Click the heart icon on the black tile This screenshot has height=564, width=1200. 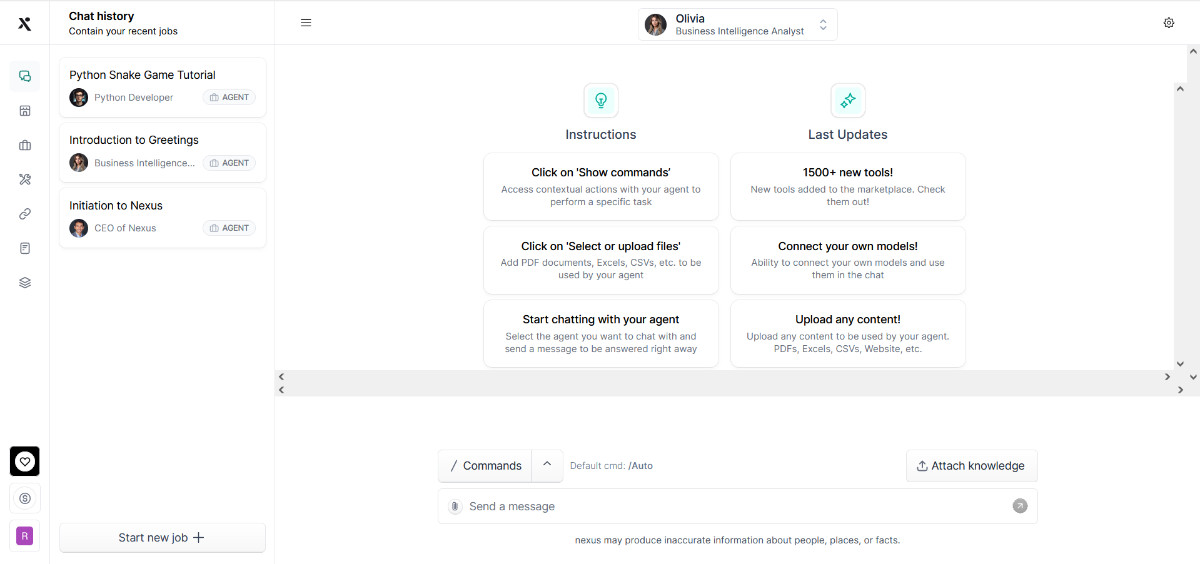25,461
